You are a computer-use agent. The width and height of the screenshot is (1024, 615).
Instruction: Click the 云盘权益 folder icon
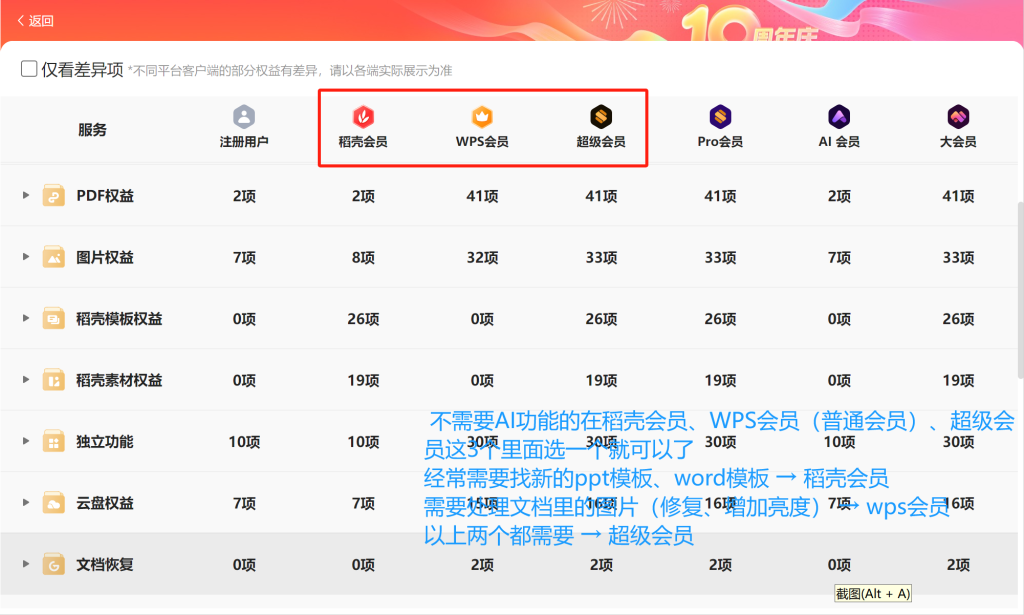[54, 502]
